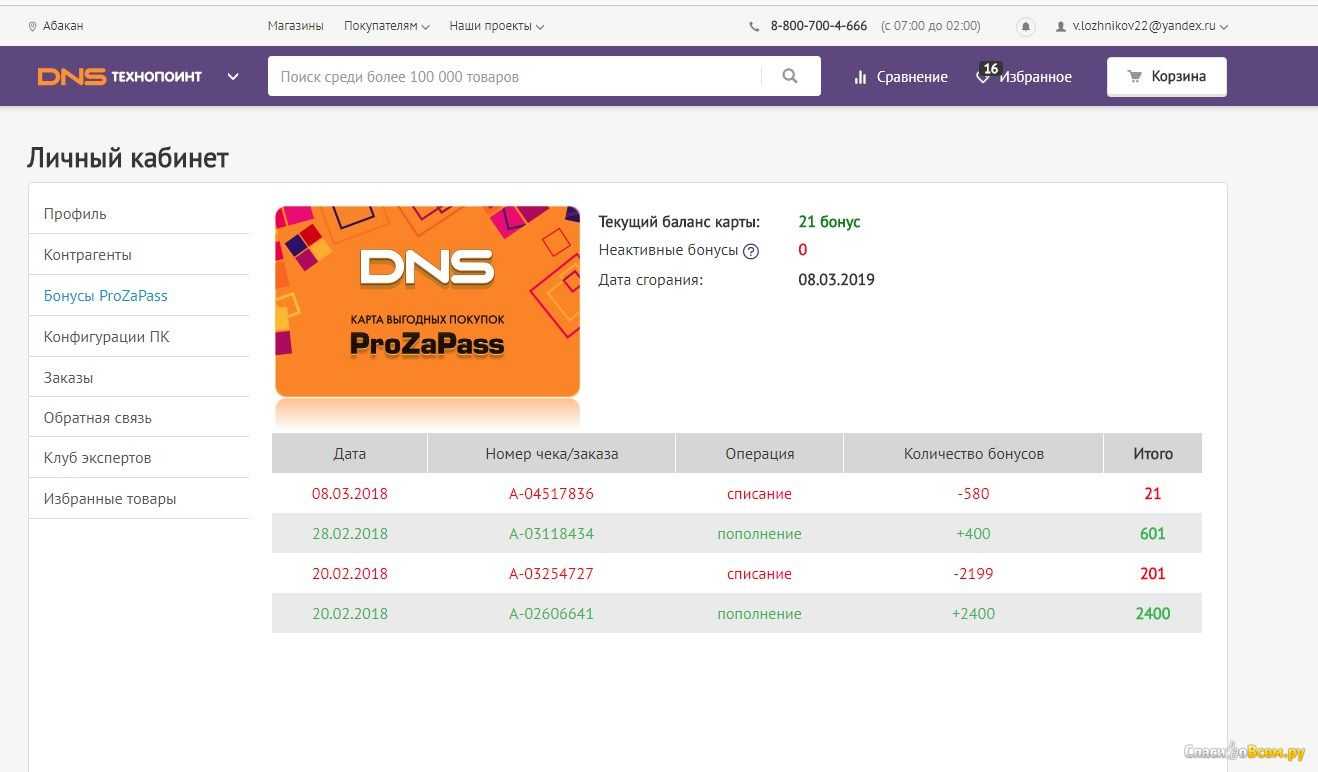The width and height of the screenshot is (1318, 772).
Task: Open the notification bell icon
Action: pyautogui.click(x=1025, y=27)
